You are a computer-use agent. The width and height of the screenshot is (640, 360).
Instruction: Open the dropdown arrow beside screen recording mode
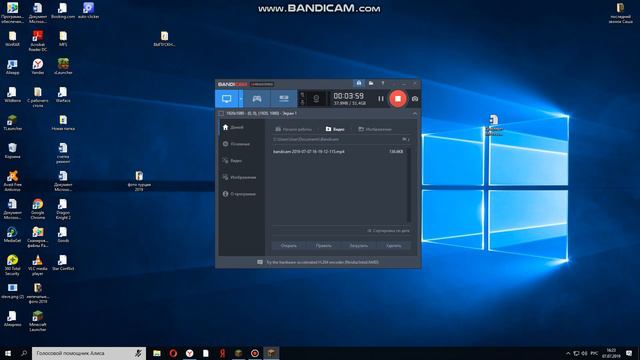[241, 99]
